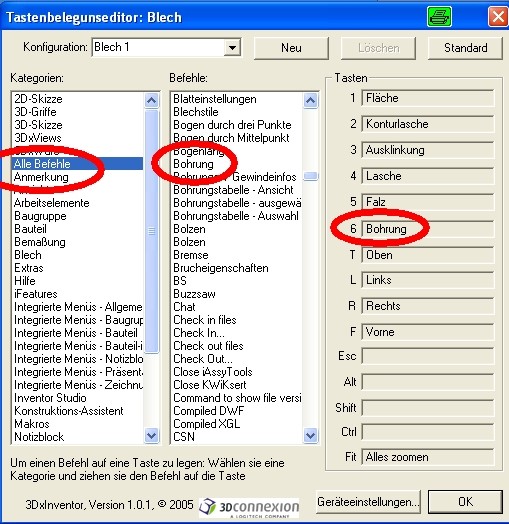This screenshot has height=524, width=509.
Task: Open the Konfiguration dropdown arrow
Action: (x=232, y=48)
